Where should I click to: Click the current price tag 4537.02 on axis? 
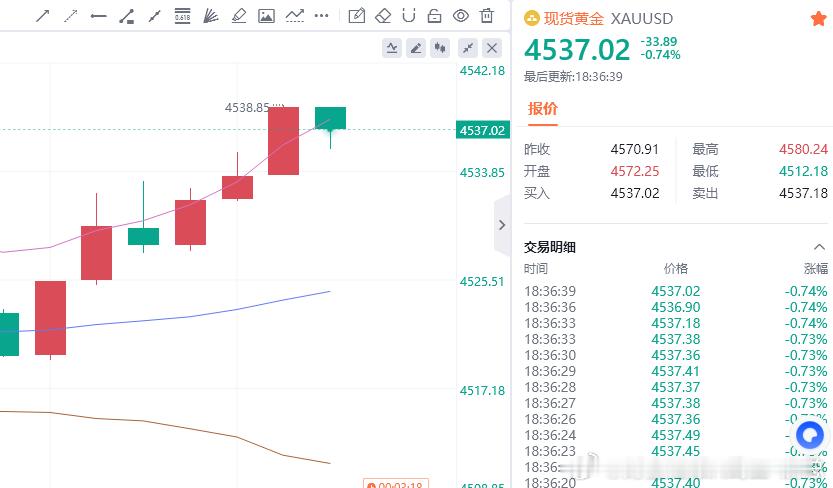coord(482,130)
